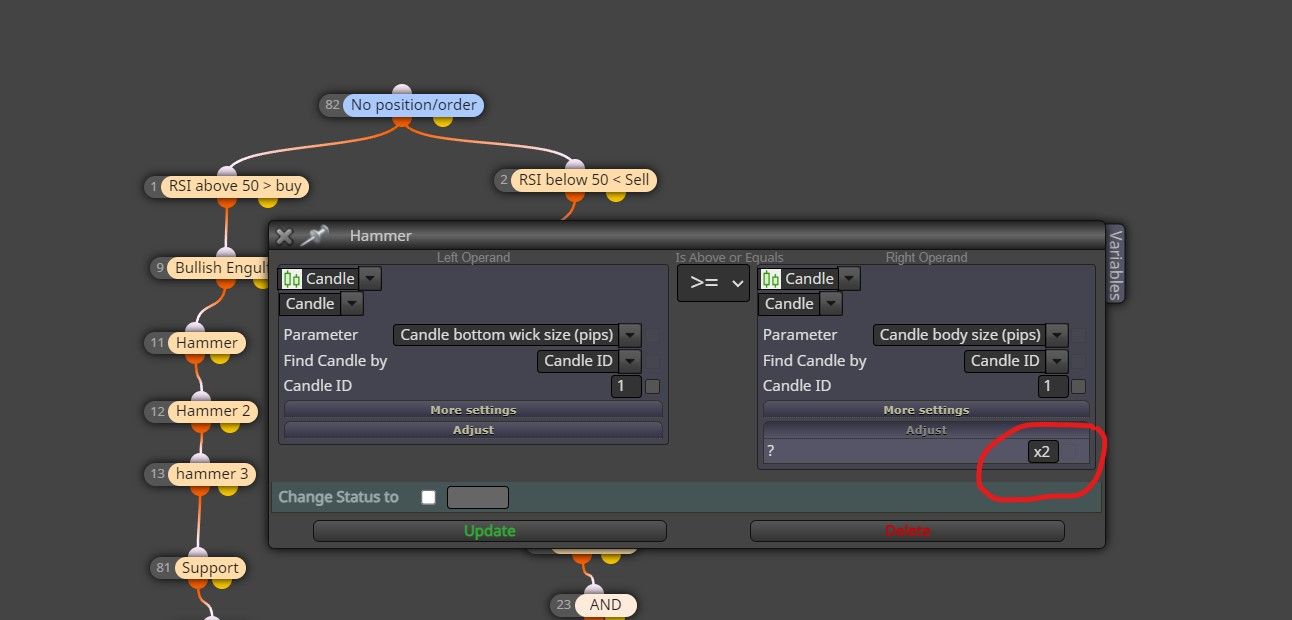Click orange output dot under Hammer block 11
Viewport: 1292px width, 620px height.
pos(195,358)
